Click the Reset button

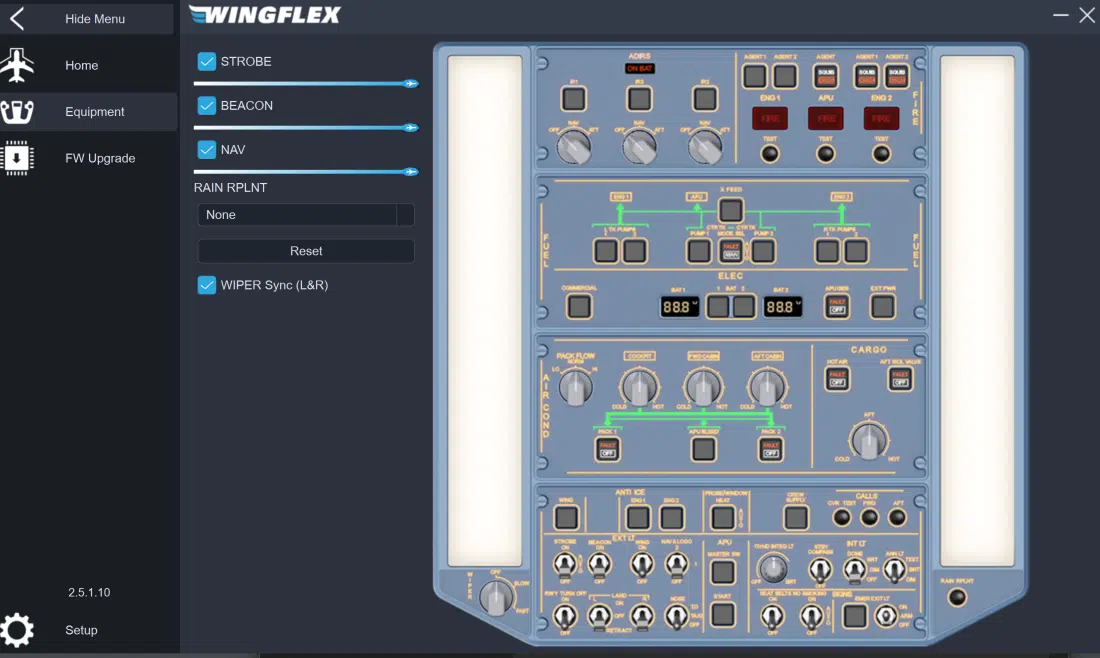coord(306,251)
